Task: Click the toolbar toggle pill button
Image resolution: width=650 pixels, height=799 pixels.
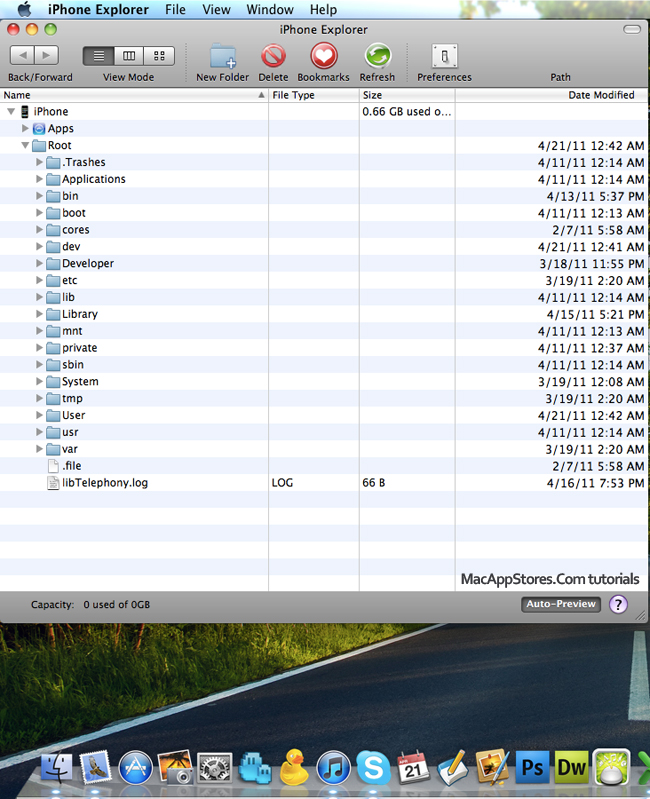Action: 632,30
